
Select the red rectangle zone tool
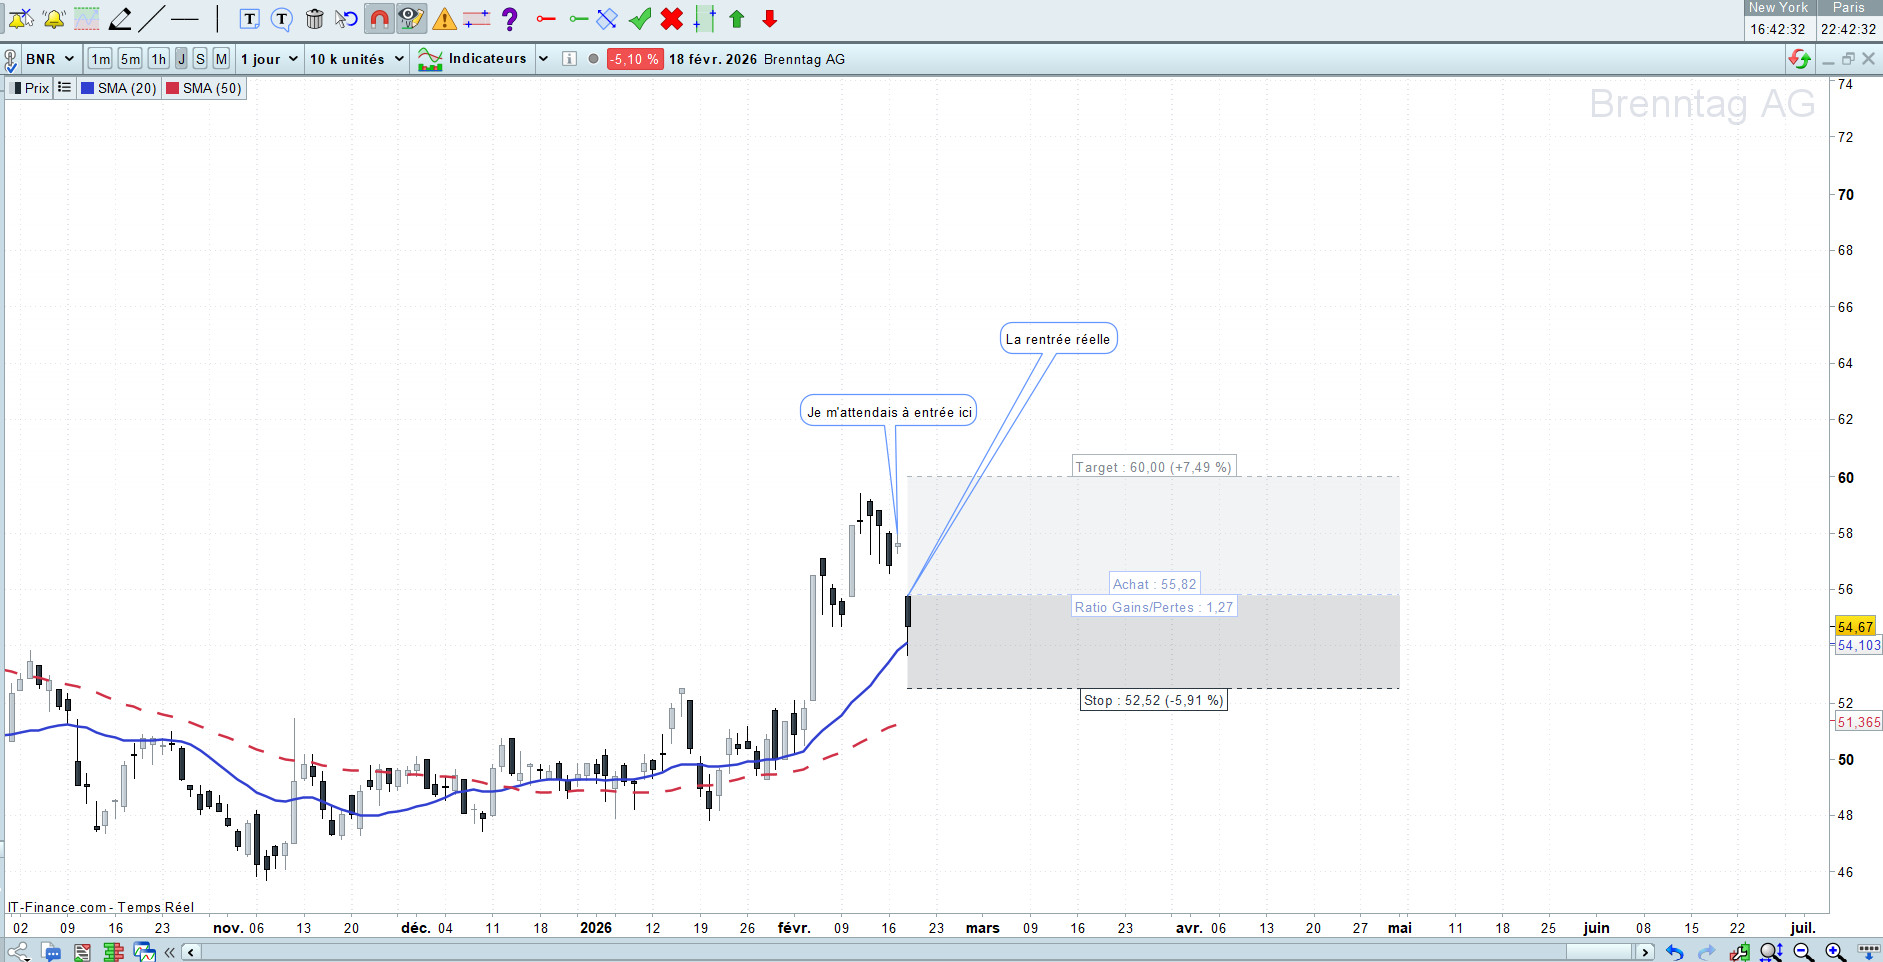pos(477,18)
